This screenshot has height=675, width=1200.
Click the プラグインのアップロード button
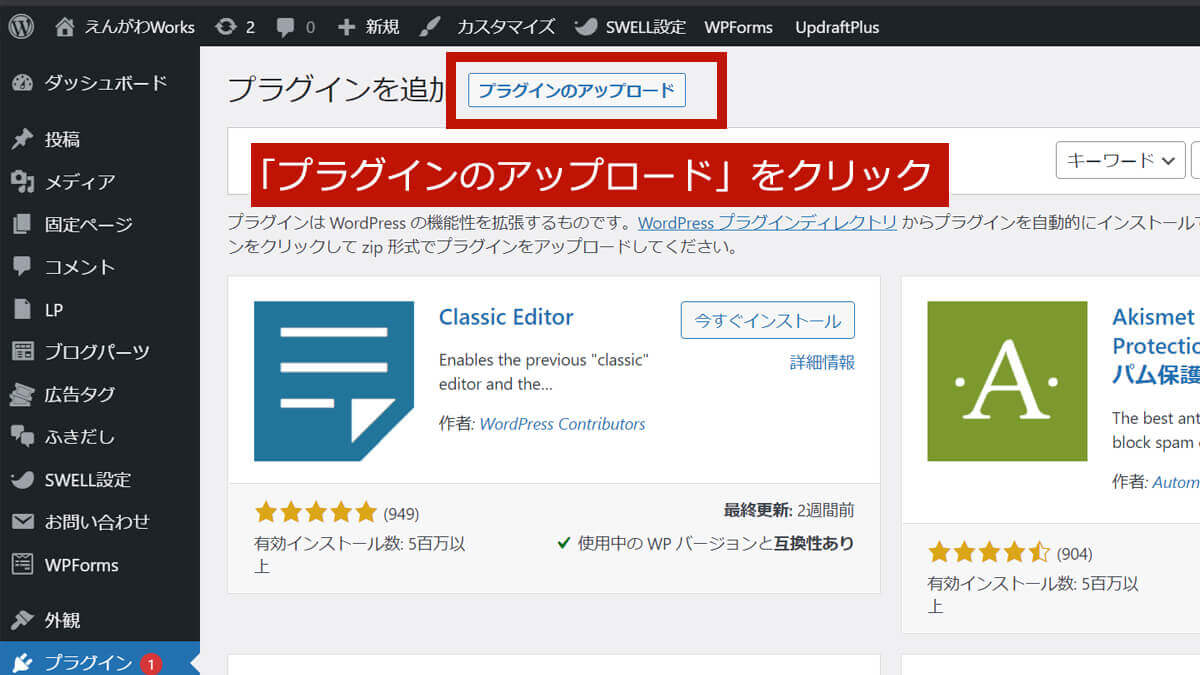[577, 90]
